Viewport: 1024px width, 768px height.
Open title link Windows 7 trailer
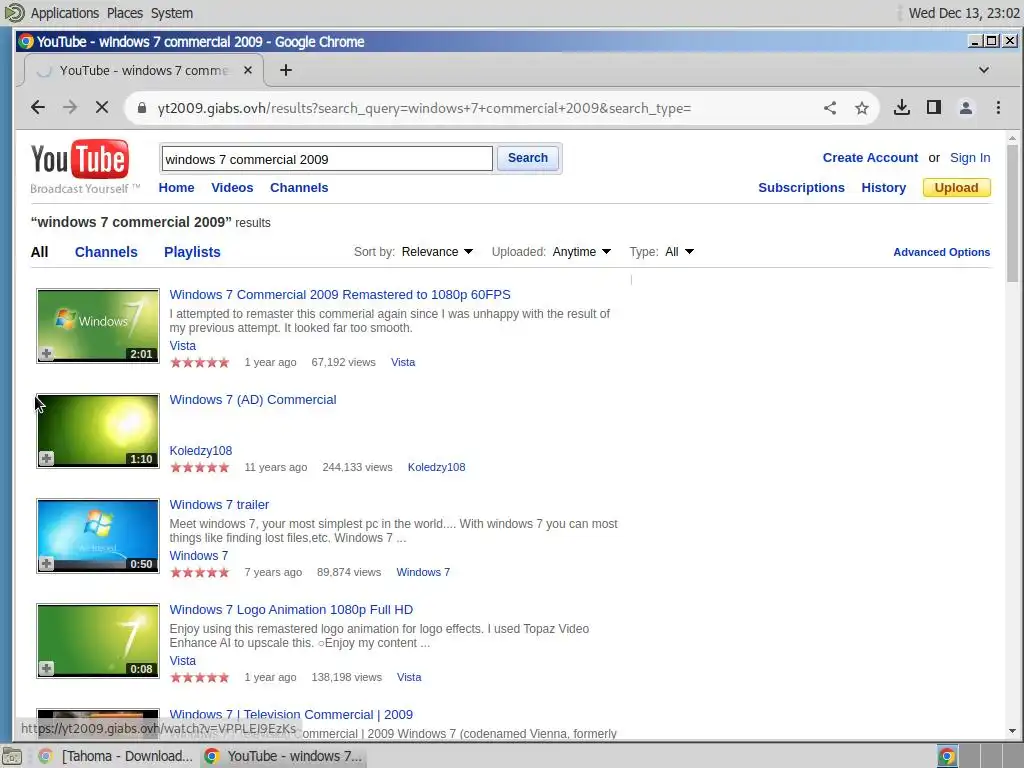coord(219,505)
